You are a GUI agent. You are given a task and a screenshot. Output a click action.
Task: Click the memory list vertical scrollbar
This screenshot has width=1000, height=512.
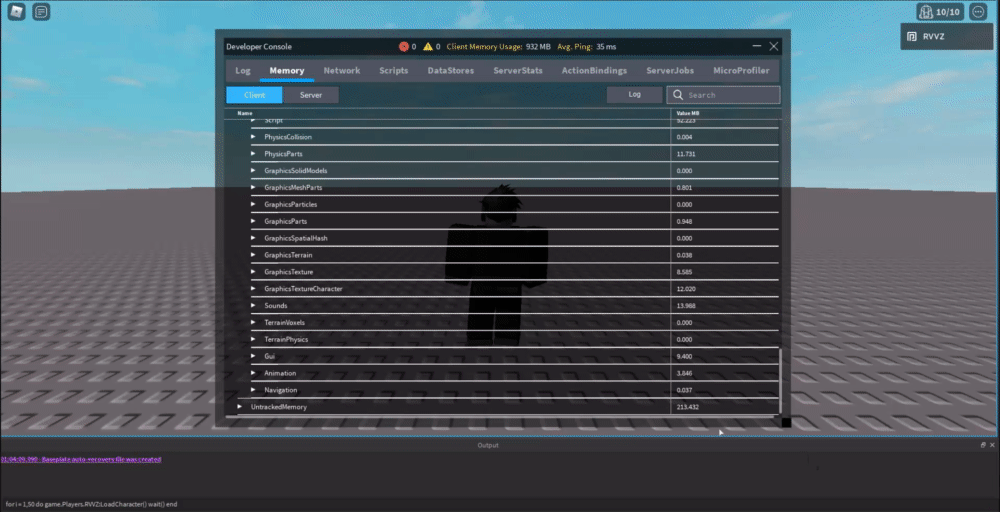point(781,381)
